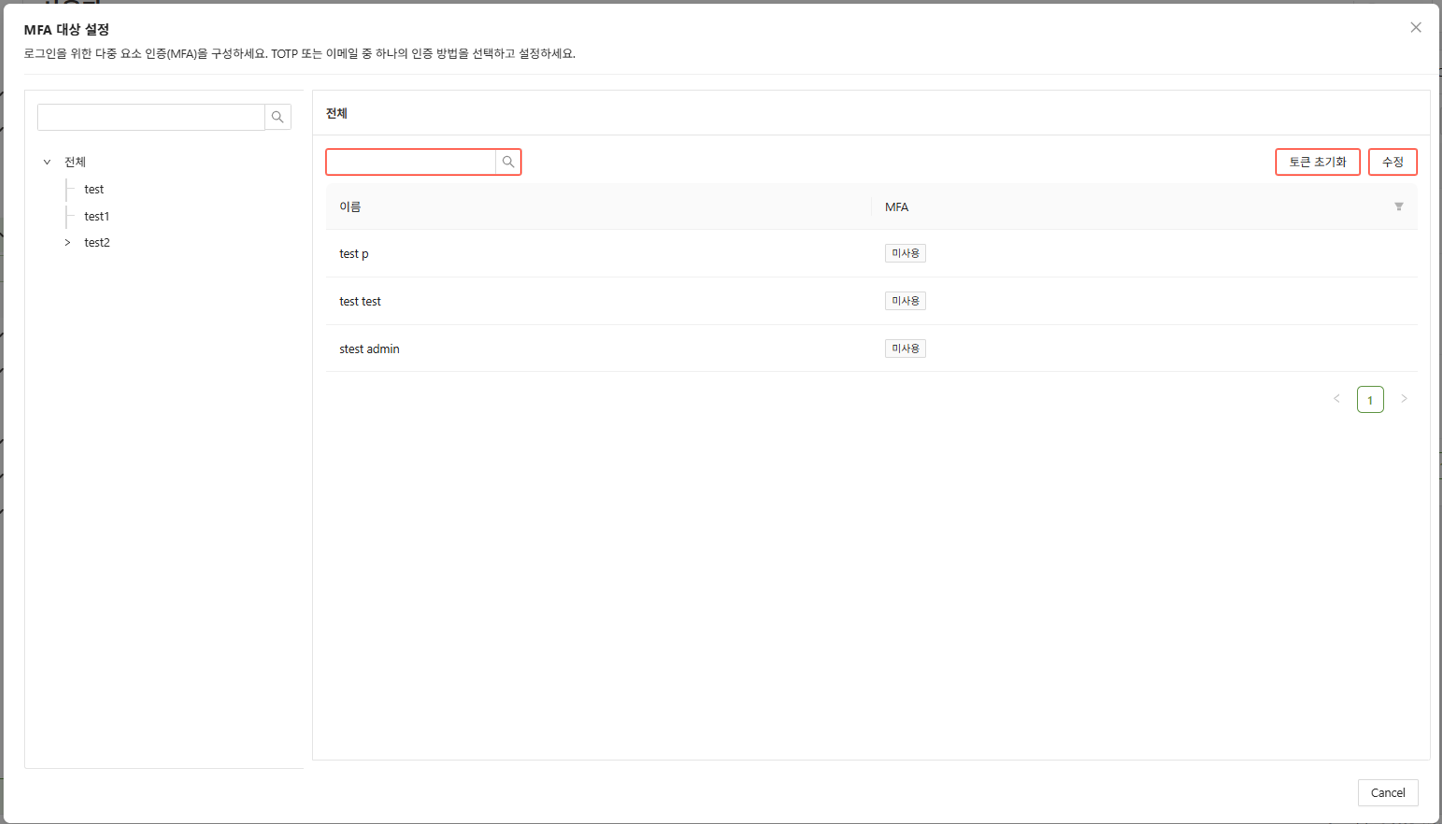The height and width of the screenshot is (824, 1442).
Task: Select test1 group in tree
Action: [97, 216]
